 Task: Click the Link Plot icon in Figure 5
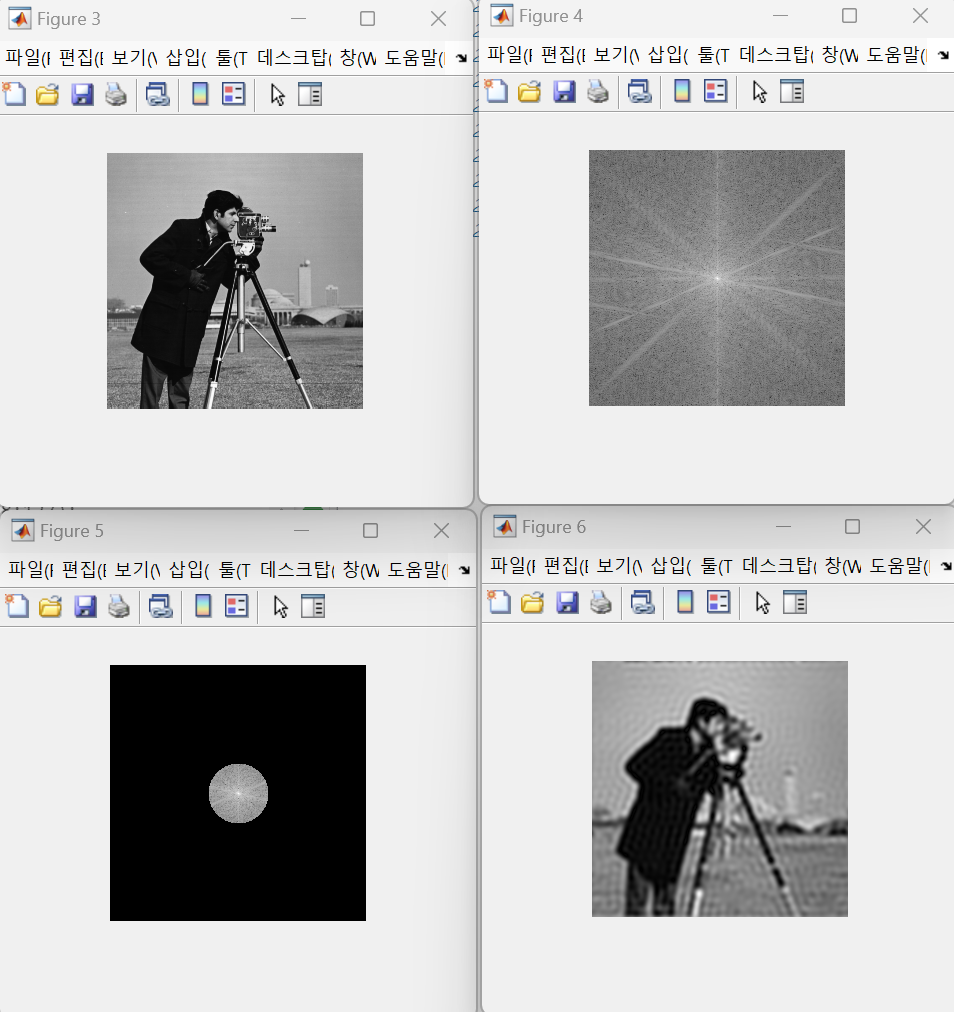click(161, 606)
